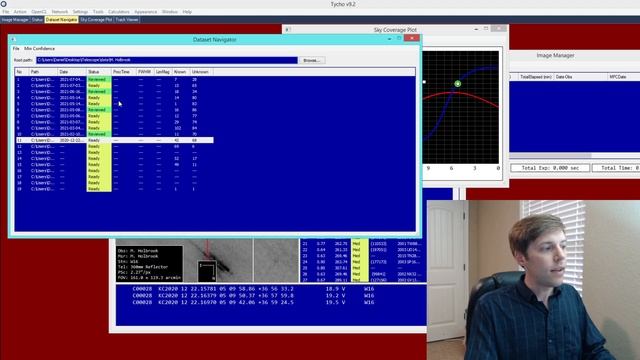Select dataset row 15
Viewport: 640px width, 360px height.
(114, 164)
